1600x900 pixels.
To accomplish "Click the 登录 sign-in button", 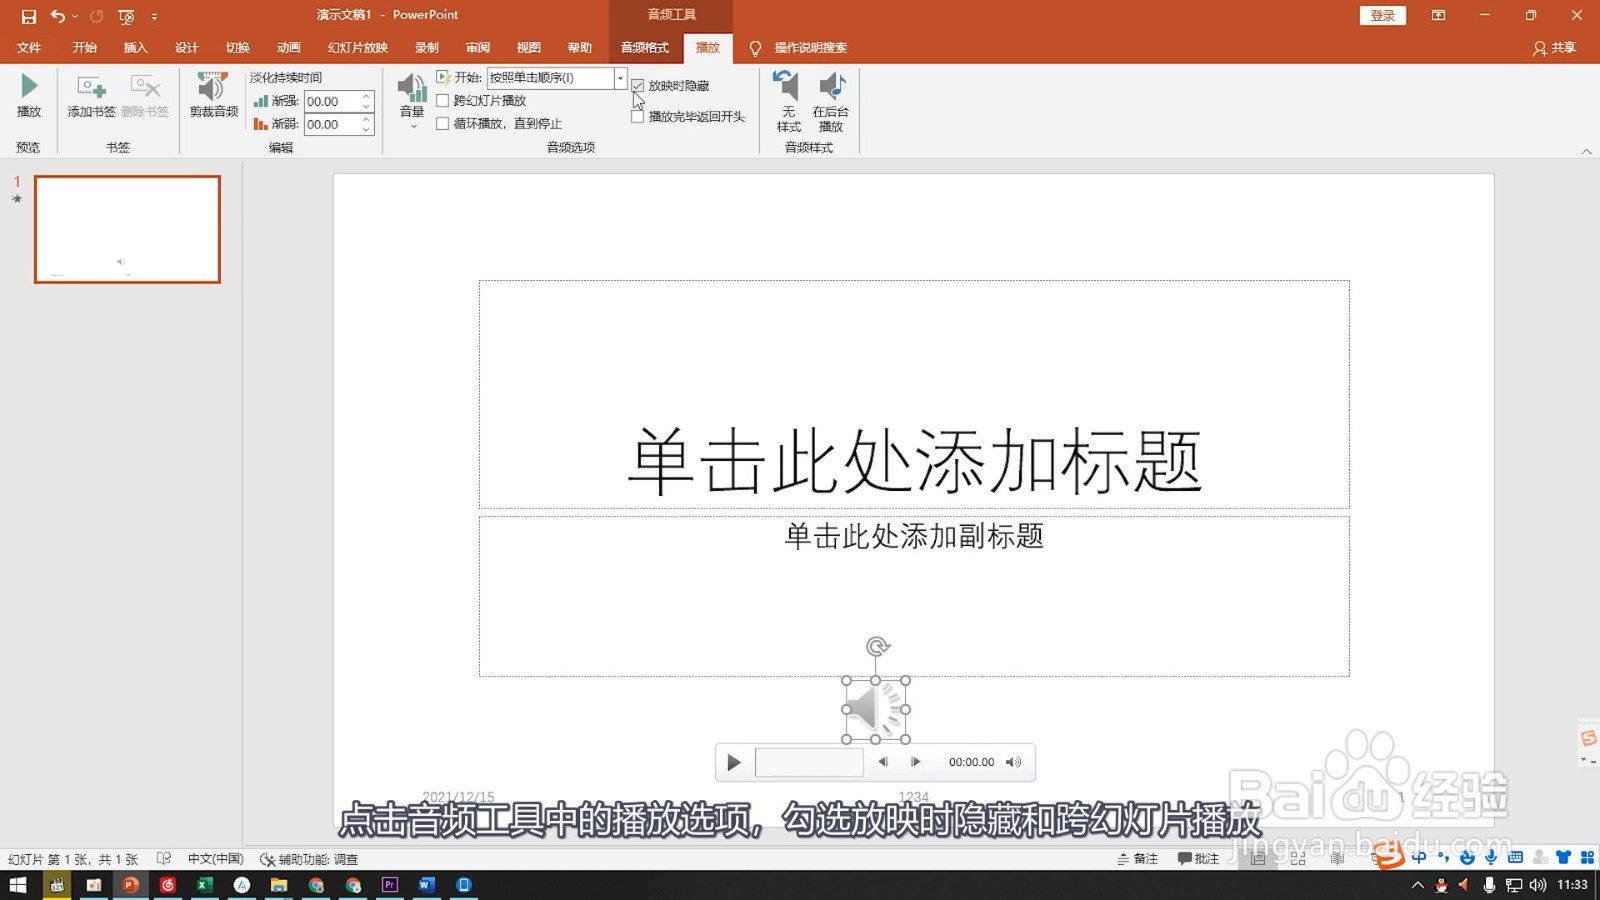I will 1383,15.
